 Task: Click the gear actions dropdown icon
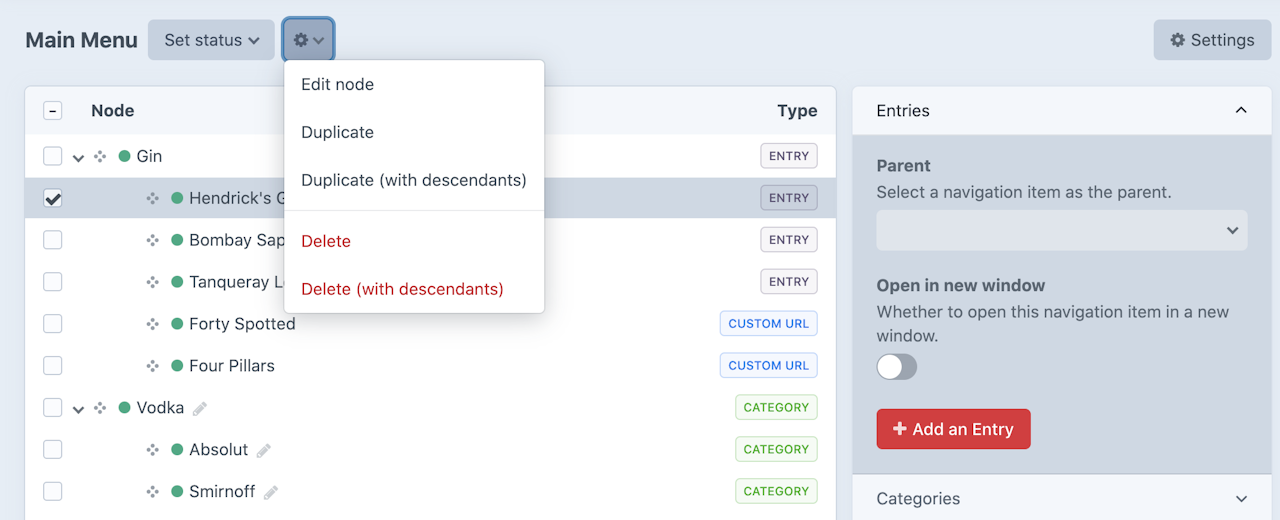308,40
